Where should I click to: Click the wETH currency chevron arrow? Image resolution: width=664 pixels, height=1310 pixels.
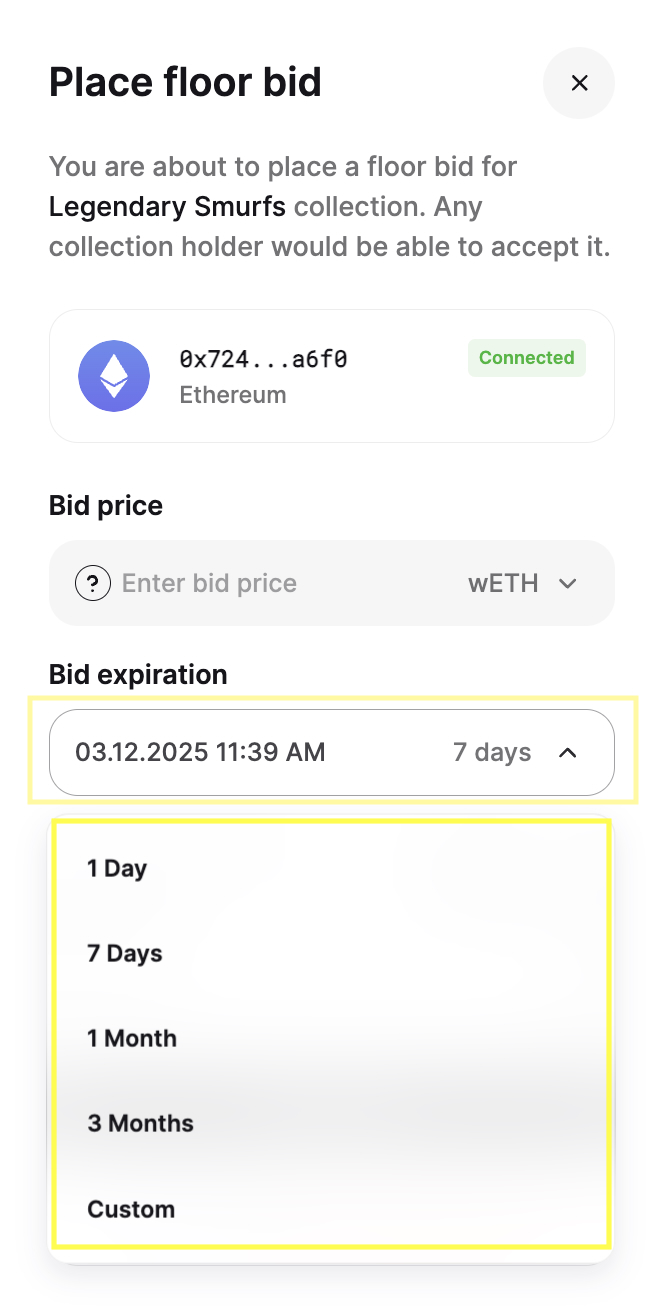coord(568,583)
